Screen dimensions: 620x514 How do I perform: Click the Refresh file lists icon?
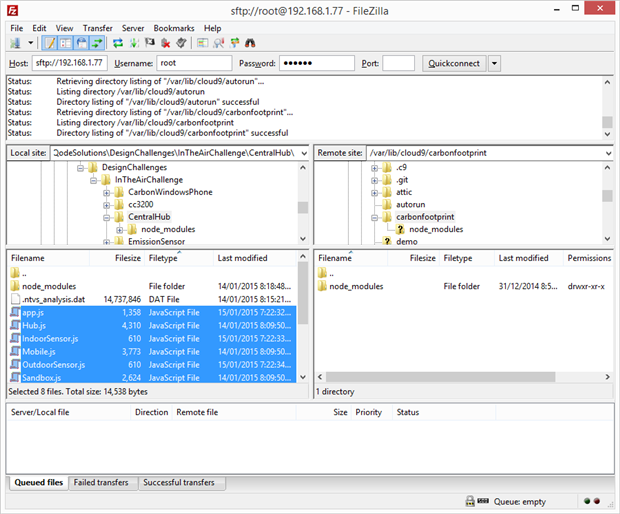tap(118, 43)
